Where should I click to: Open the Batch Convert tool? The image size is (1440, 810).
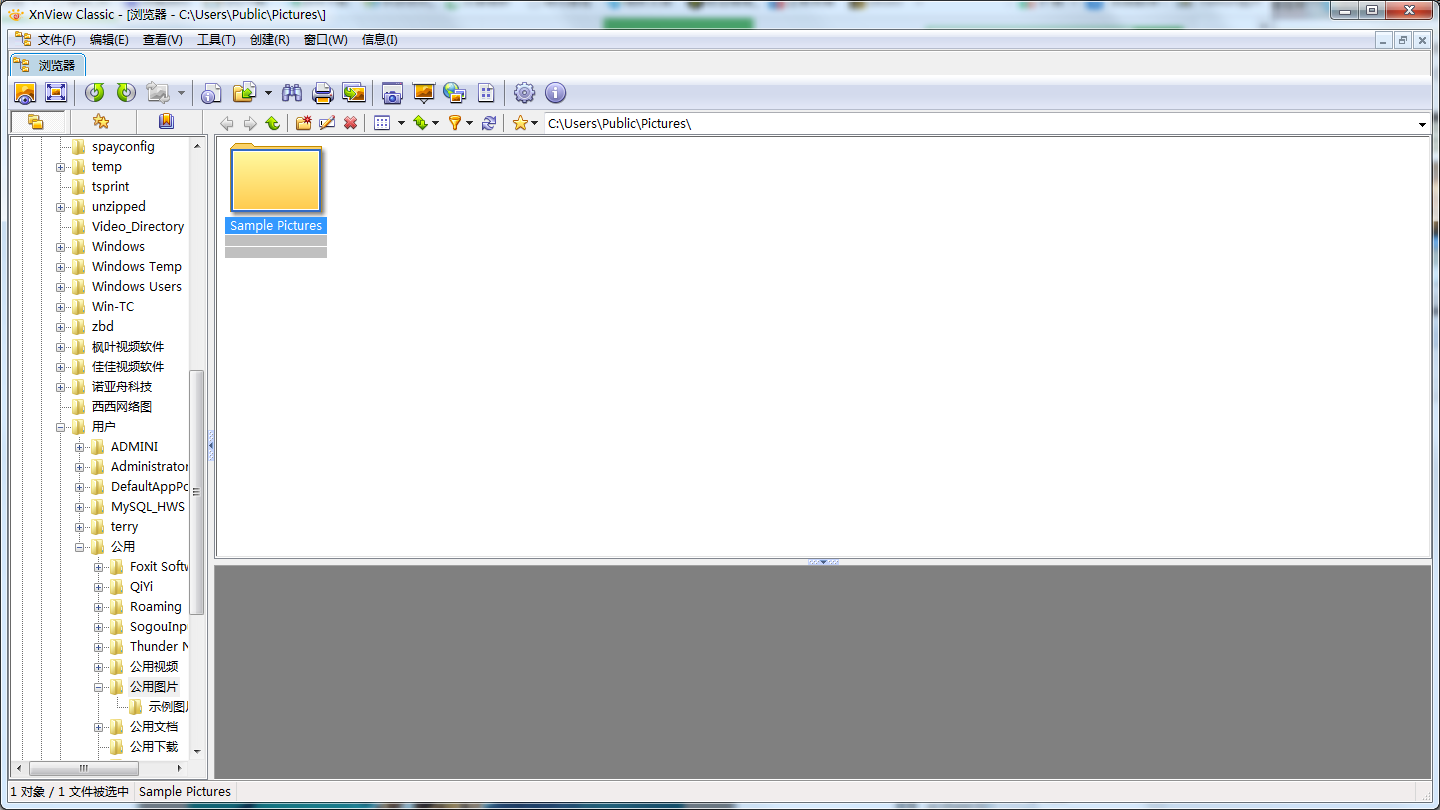(354, 92)
